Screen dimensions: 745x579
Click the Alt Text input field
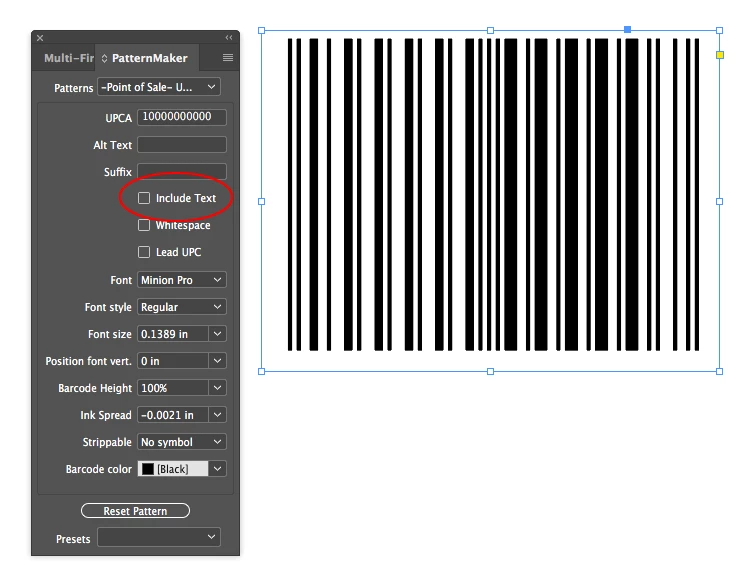(x=182, y=144)
